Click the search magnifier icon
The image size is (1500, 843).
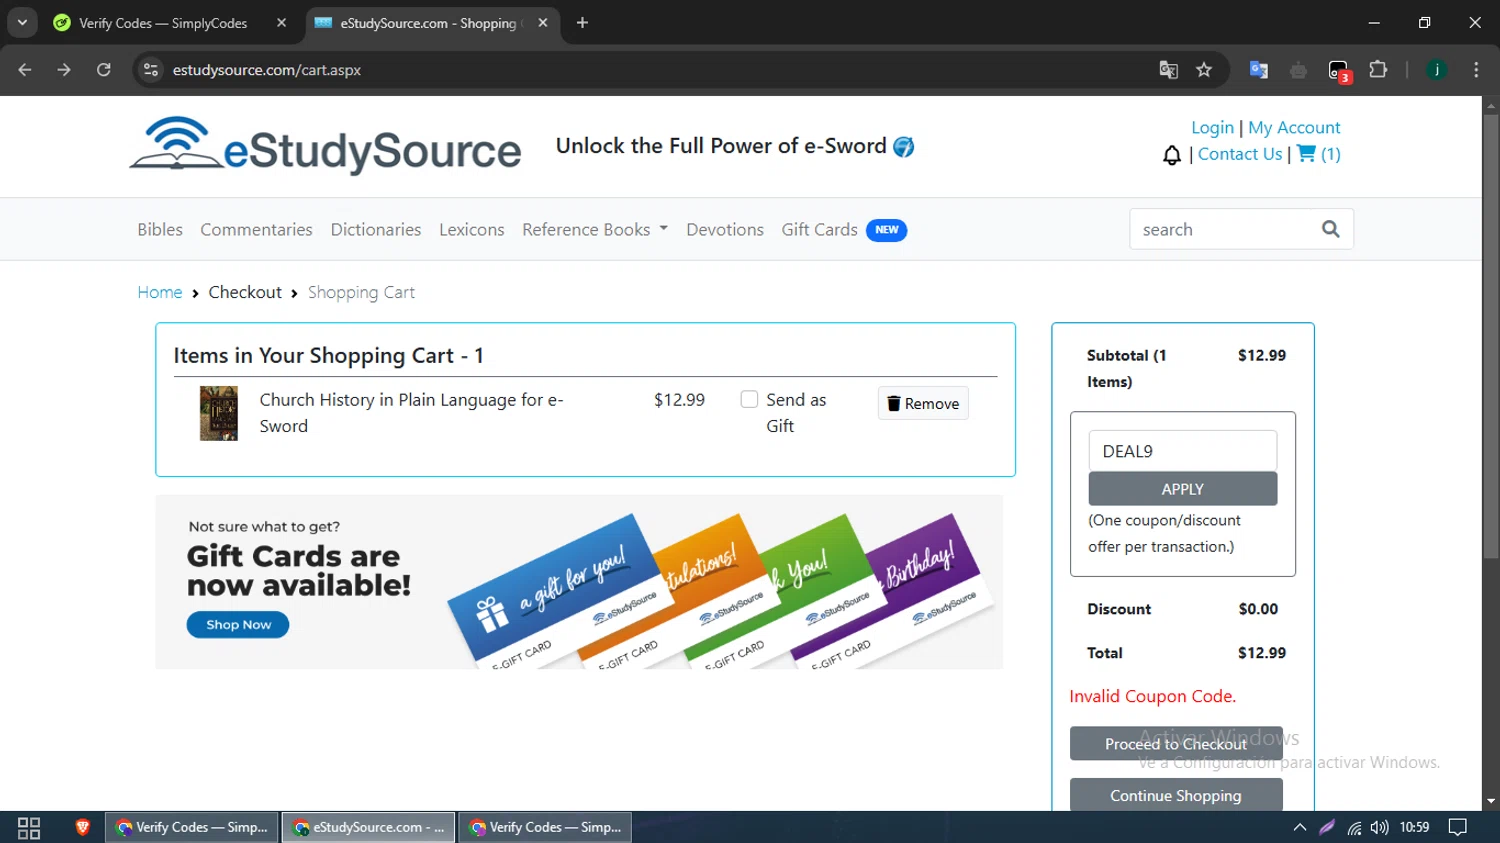[1330, 229]
